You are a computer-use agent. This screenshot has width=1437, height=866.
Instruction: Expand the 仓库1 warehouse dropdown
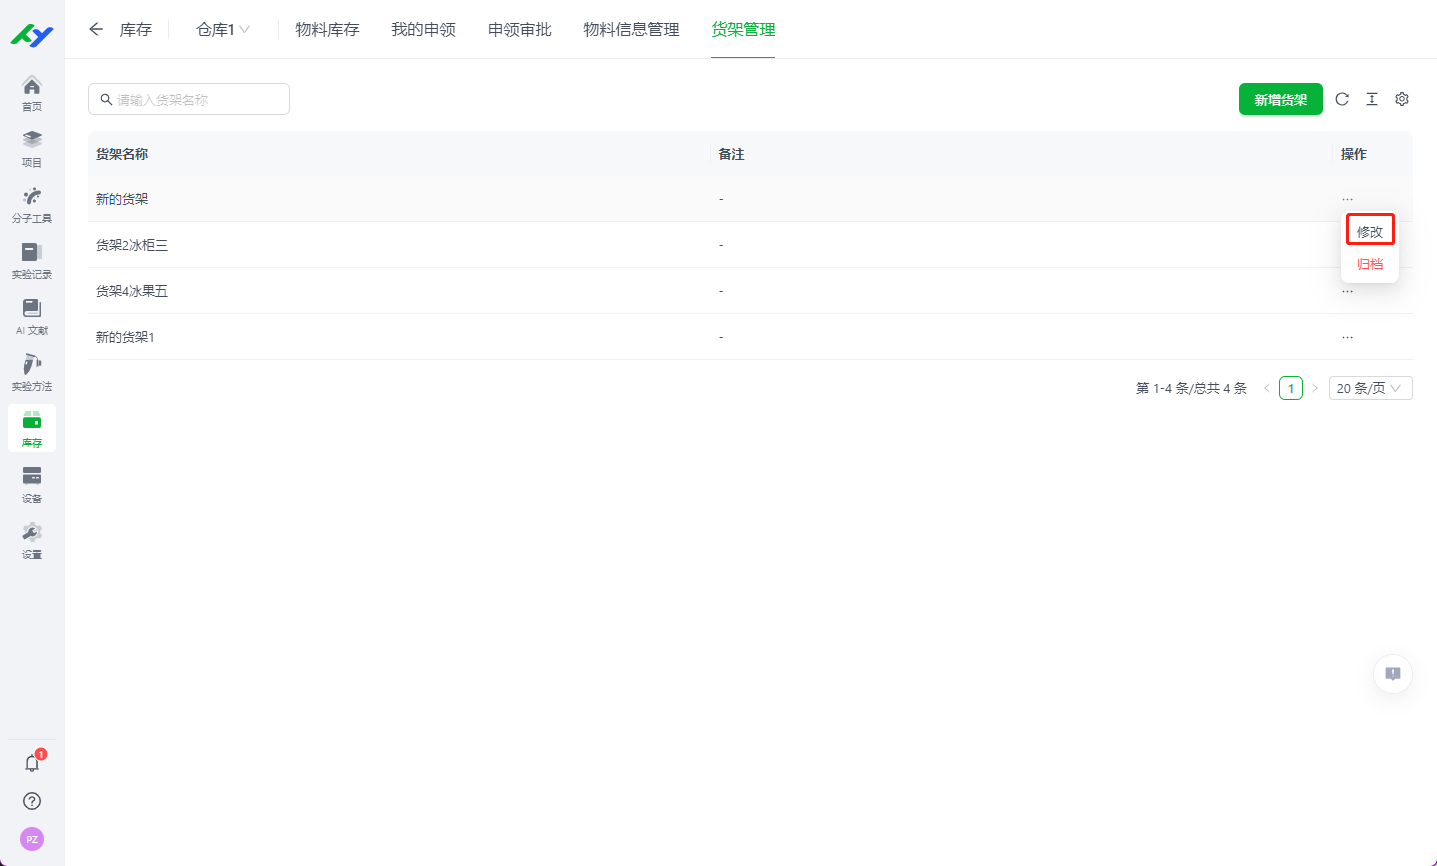[223, 30]
